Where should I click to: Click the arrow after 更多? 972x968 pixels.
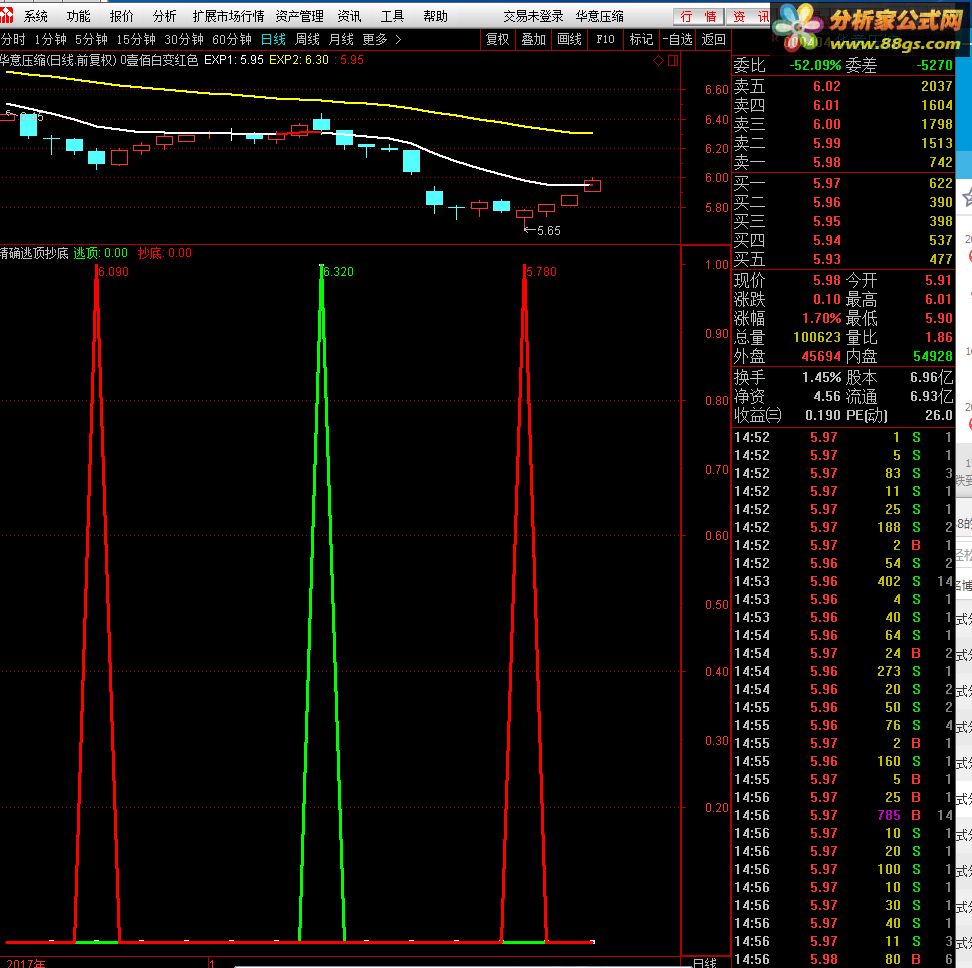pos(398,40)
